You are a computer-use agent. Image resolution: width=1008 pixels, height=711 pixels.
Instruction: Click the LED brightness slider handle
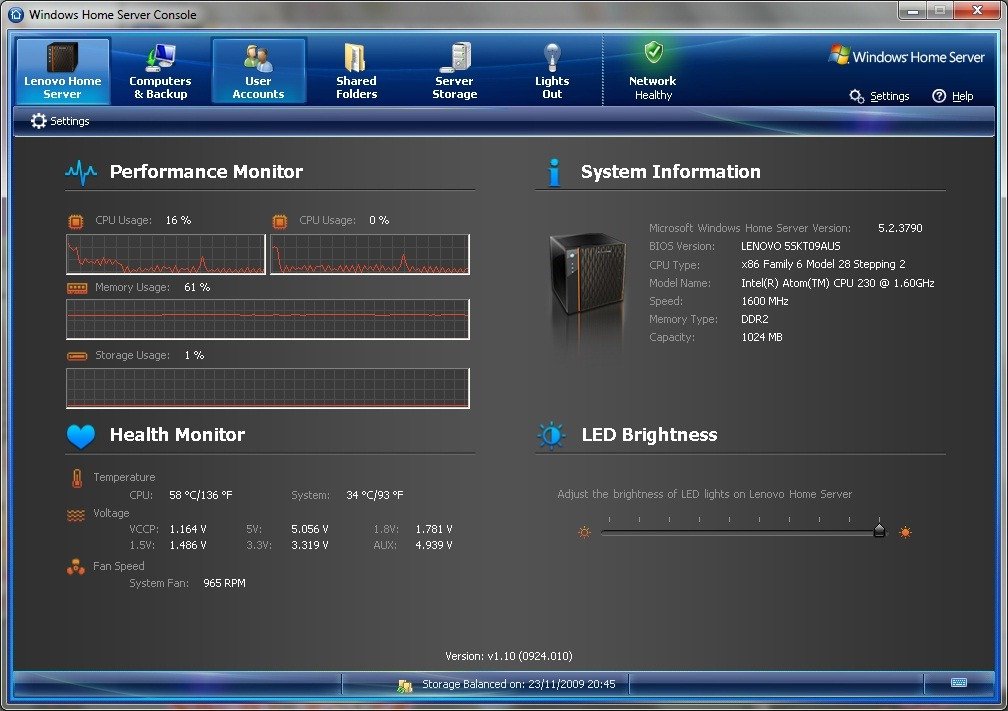tap(879, 530)
